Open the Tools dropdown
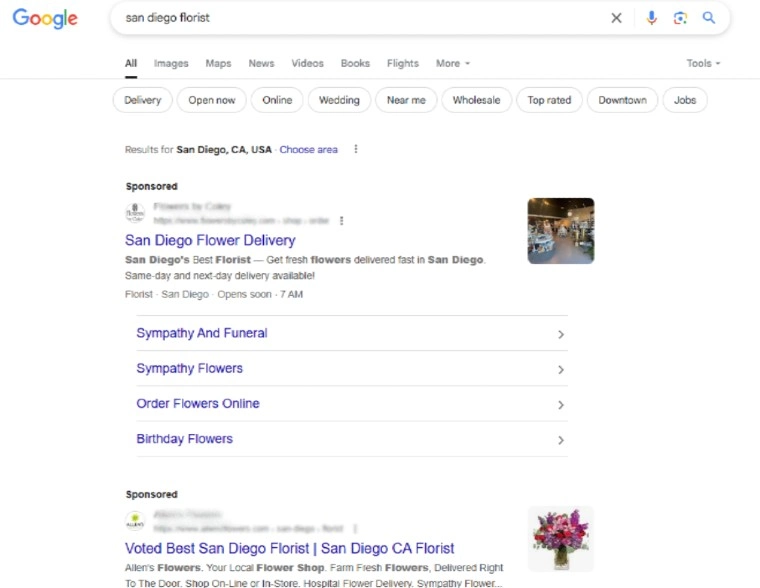This screenshot has height=588, width=760. (703, 64)
